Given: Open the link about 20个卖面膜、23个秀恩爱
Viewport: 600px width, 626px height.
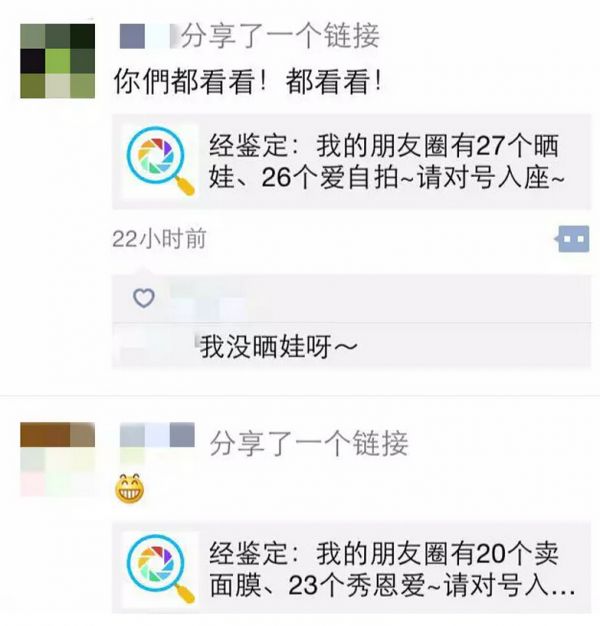Looking at the screenshot, I should click(351, 567).
